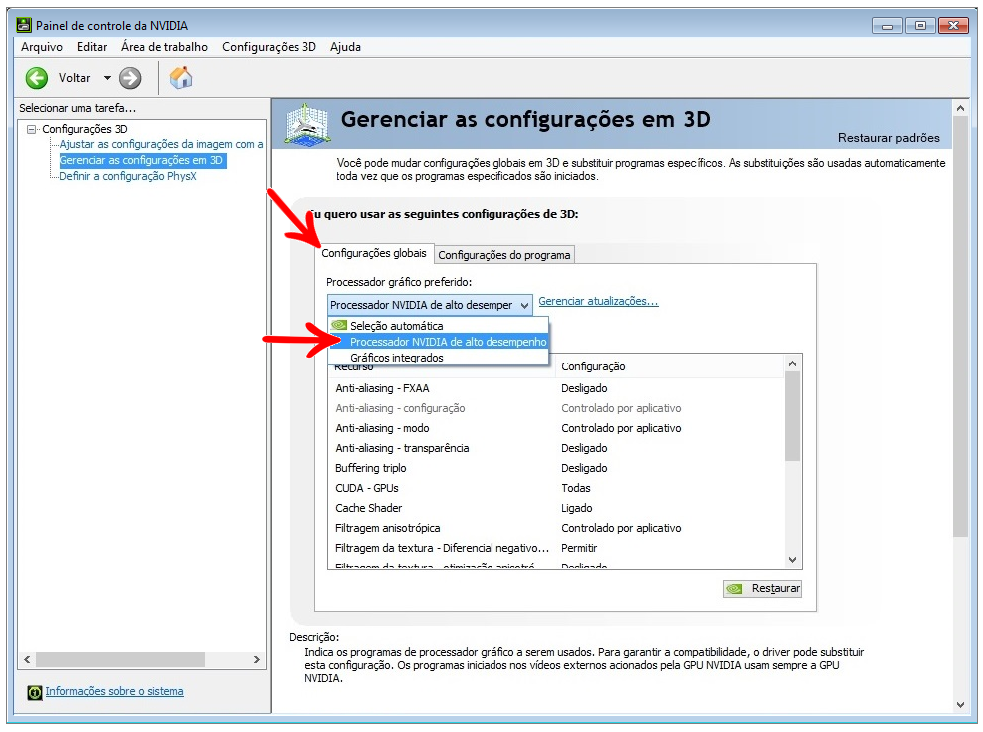Select the Anti-aliasing - modo row
983x732 pixels.
click(x=556, y=429)
